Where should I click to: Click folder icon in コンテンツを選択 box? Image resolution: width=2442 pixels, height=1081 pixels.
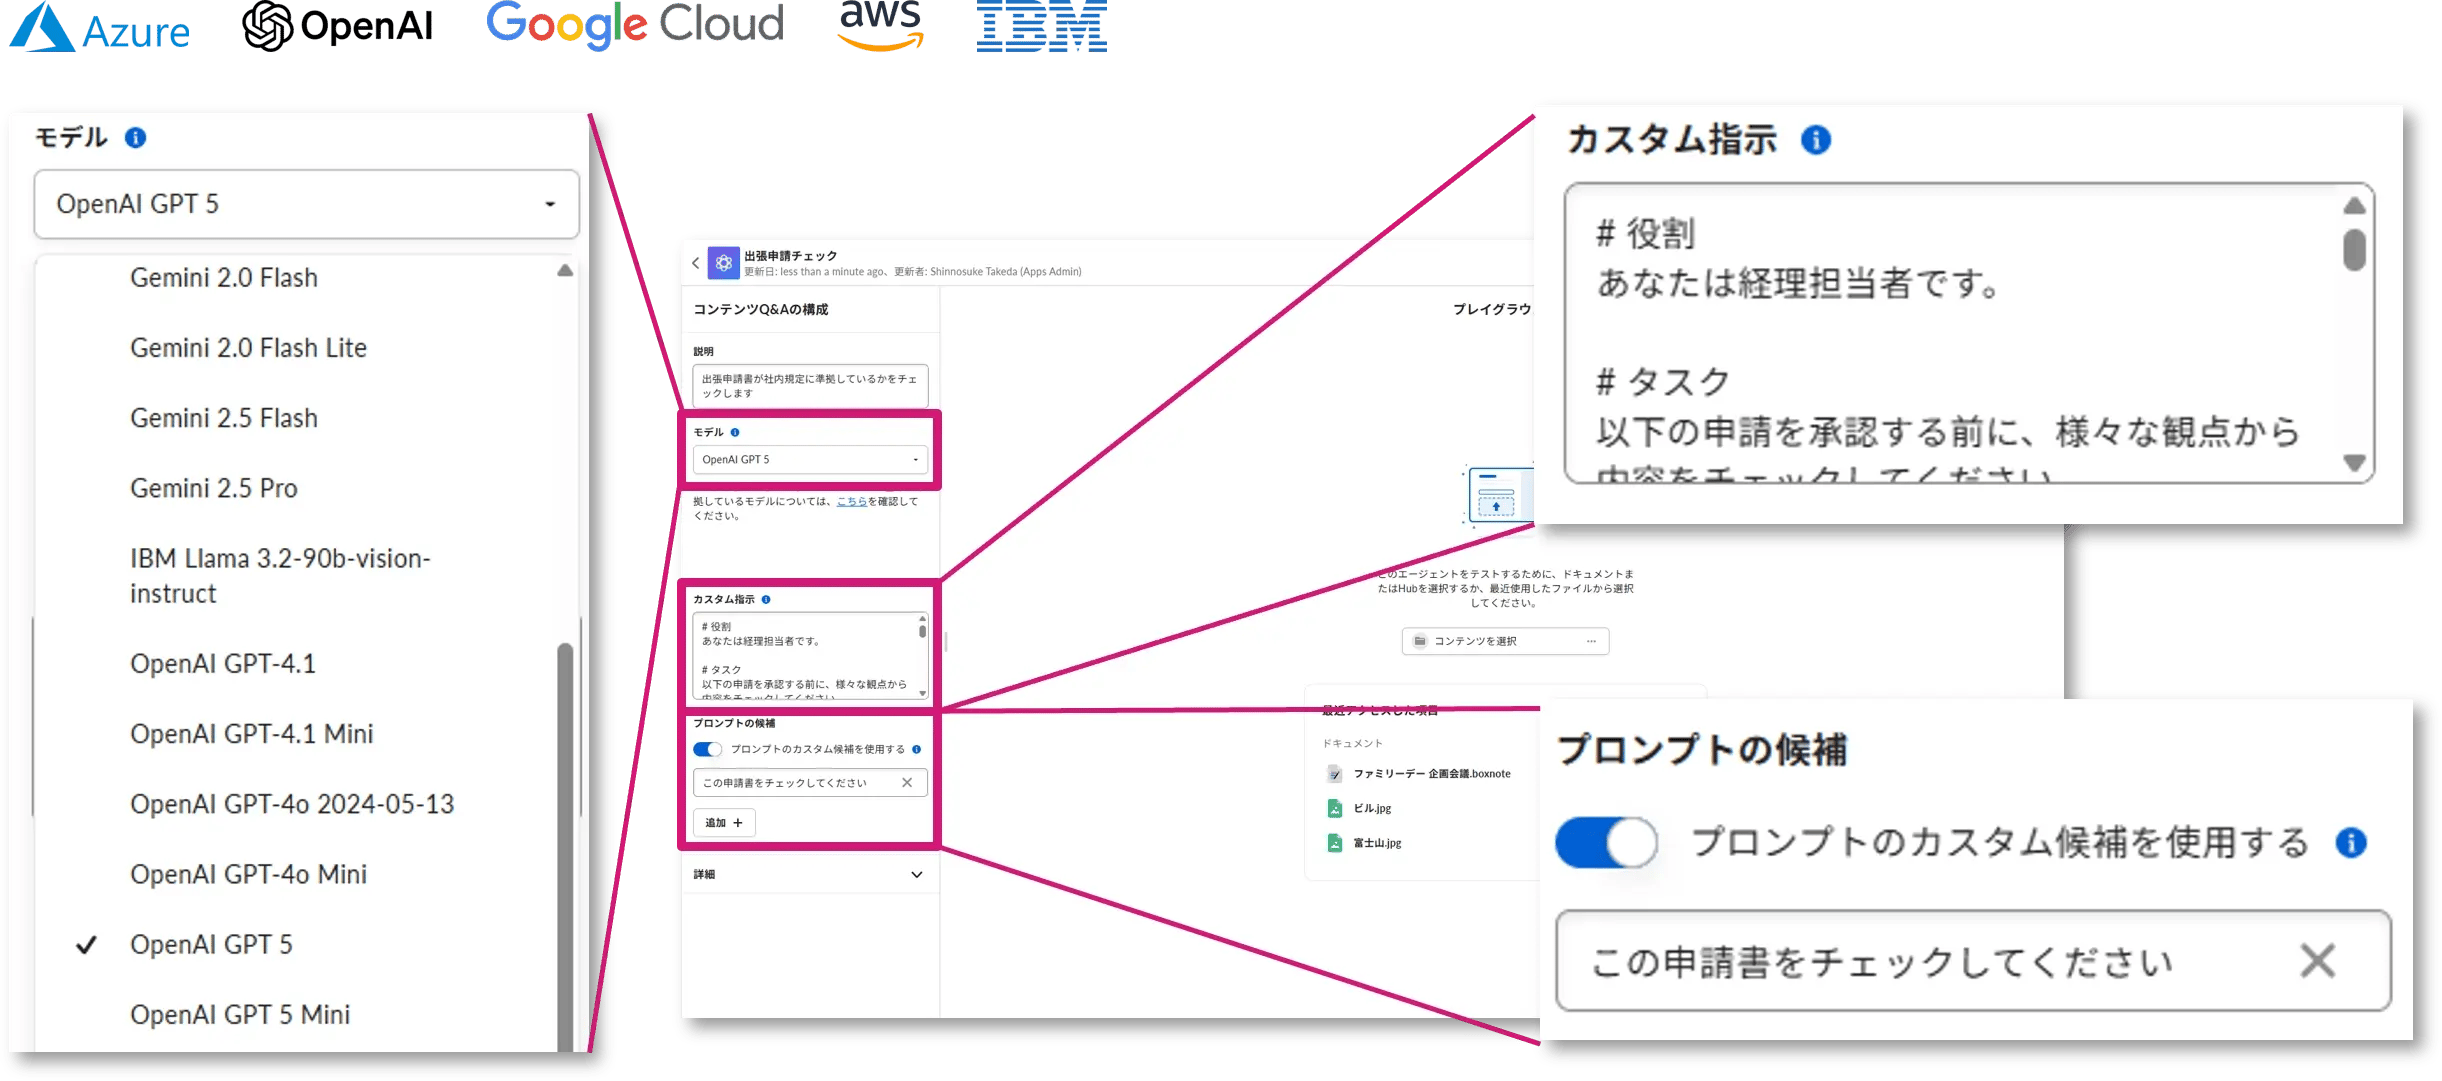(x=1420, y=641)
